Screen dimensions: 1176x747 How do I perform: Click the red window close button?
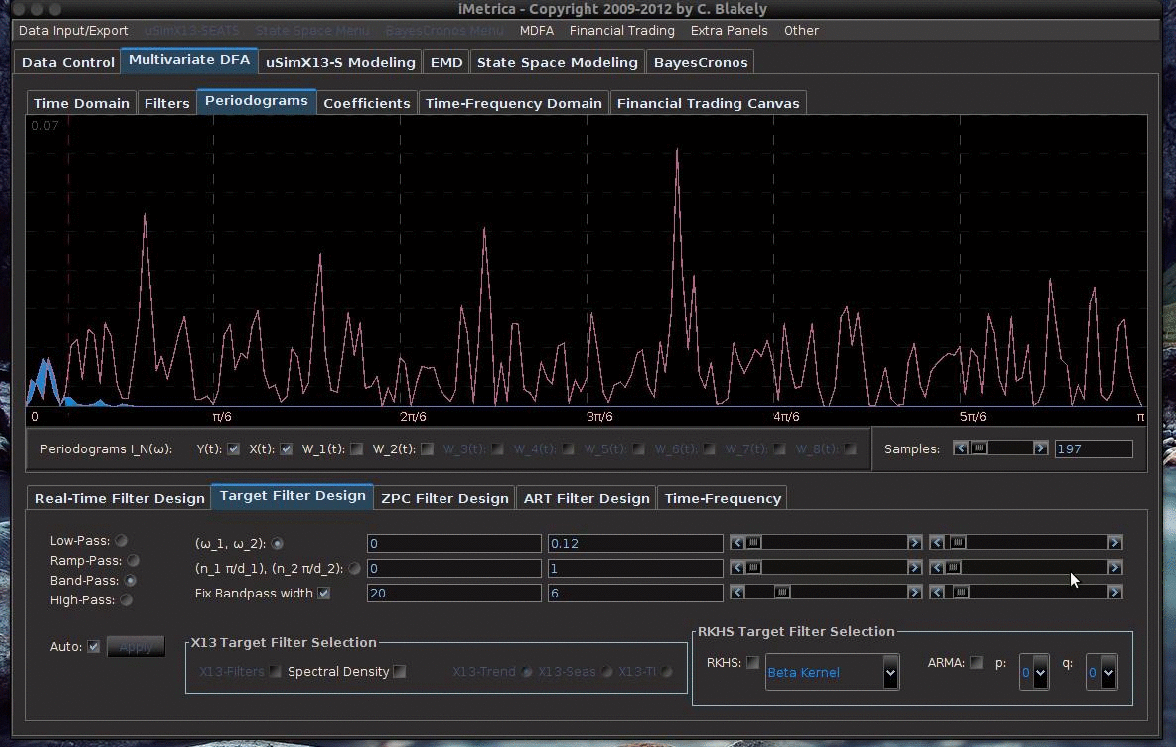[x=18, y=9]
